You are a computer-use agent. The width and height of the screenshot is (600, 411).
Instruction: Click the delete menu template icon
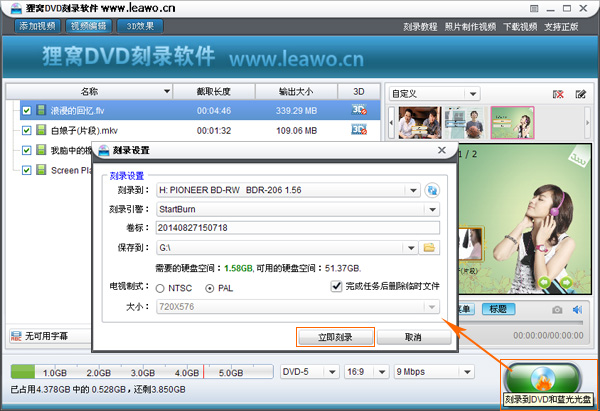[x=558, y=94]
